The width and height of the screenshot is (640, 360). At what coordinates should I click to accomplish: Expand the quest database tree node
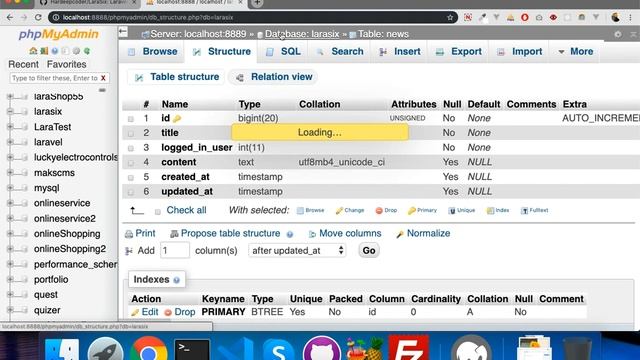click(10, 295)
